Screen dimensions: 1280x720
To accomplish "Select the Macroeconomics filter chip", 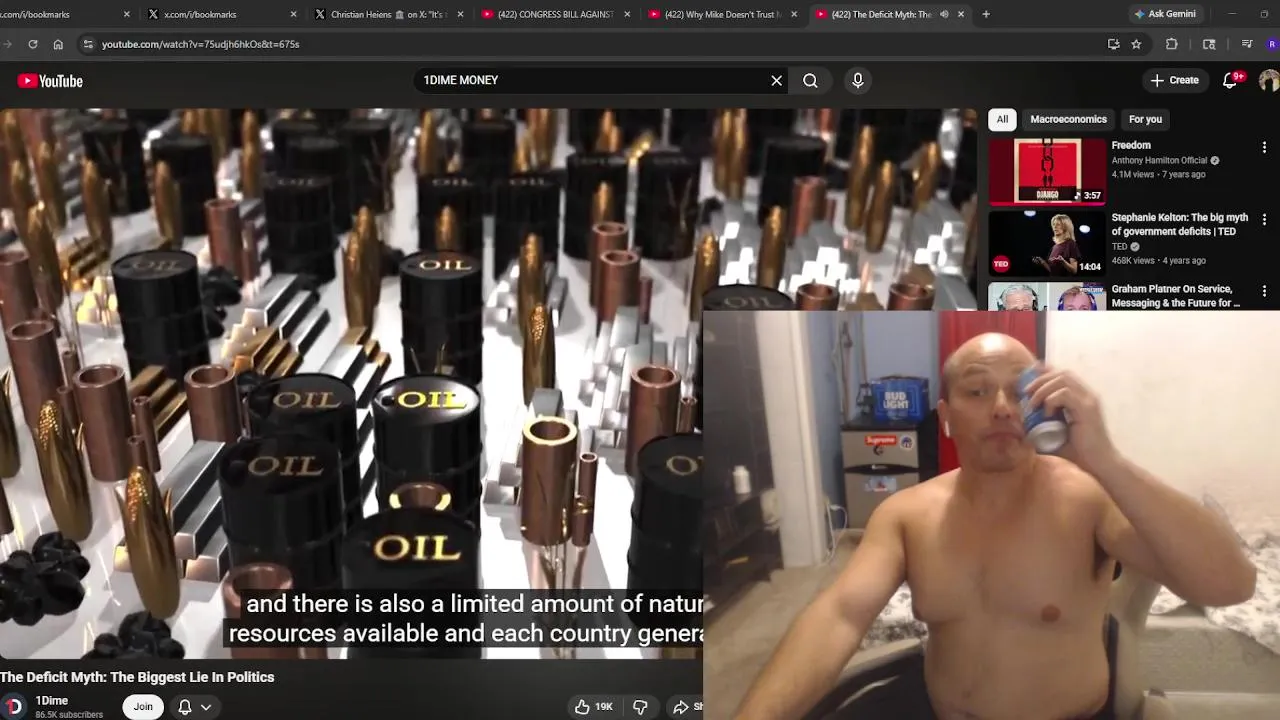I will [x=1068, y=119].
